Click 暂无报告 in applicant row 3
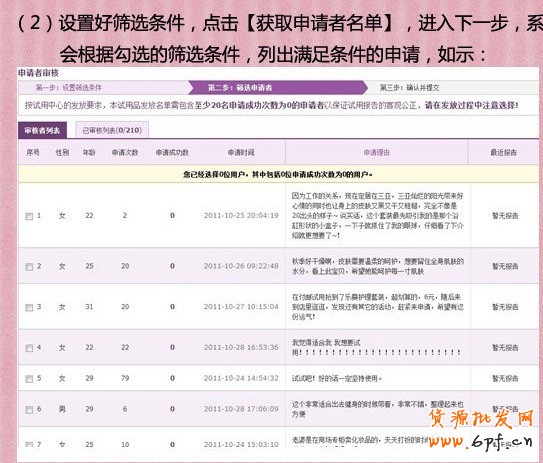Screen dimensions: 543x463 click(505, 307)
